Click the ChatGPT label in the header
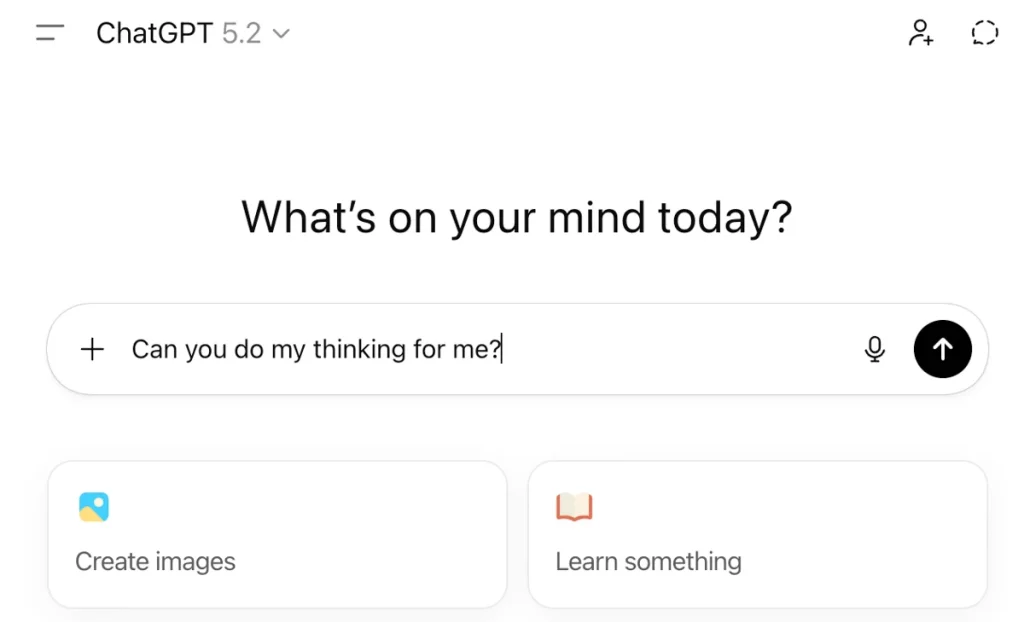Viewport: 1024px width, 622px height. (x=155, y=33)
